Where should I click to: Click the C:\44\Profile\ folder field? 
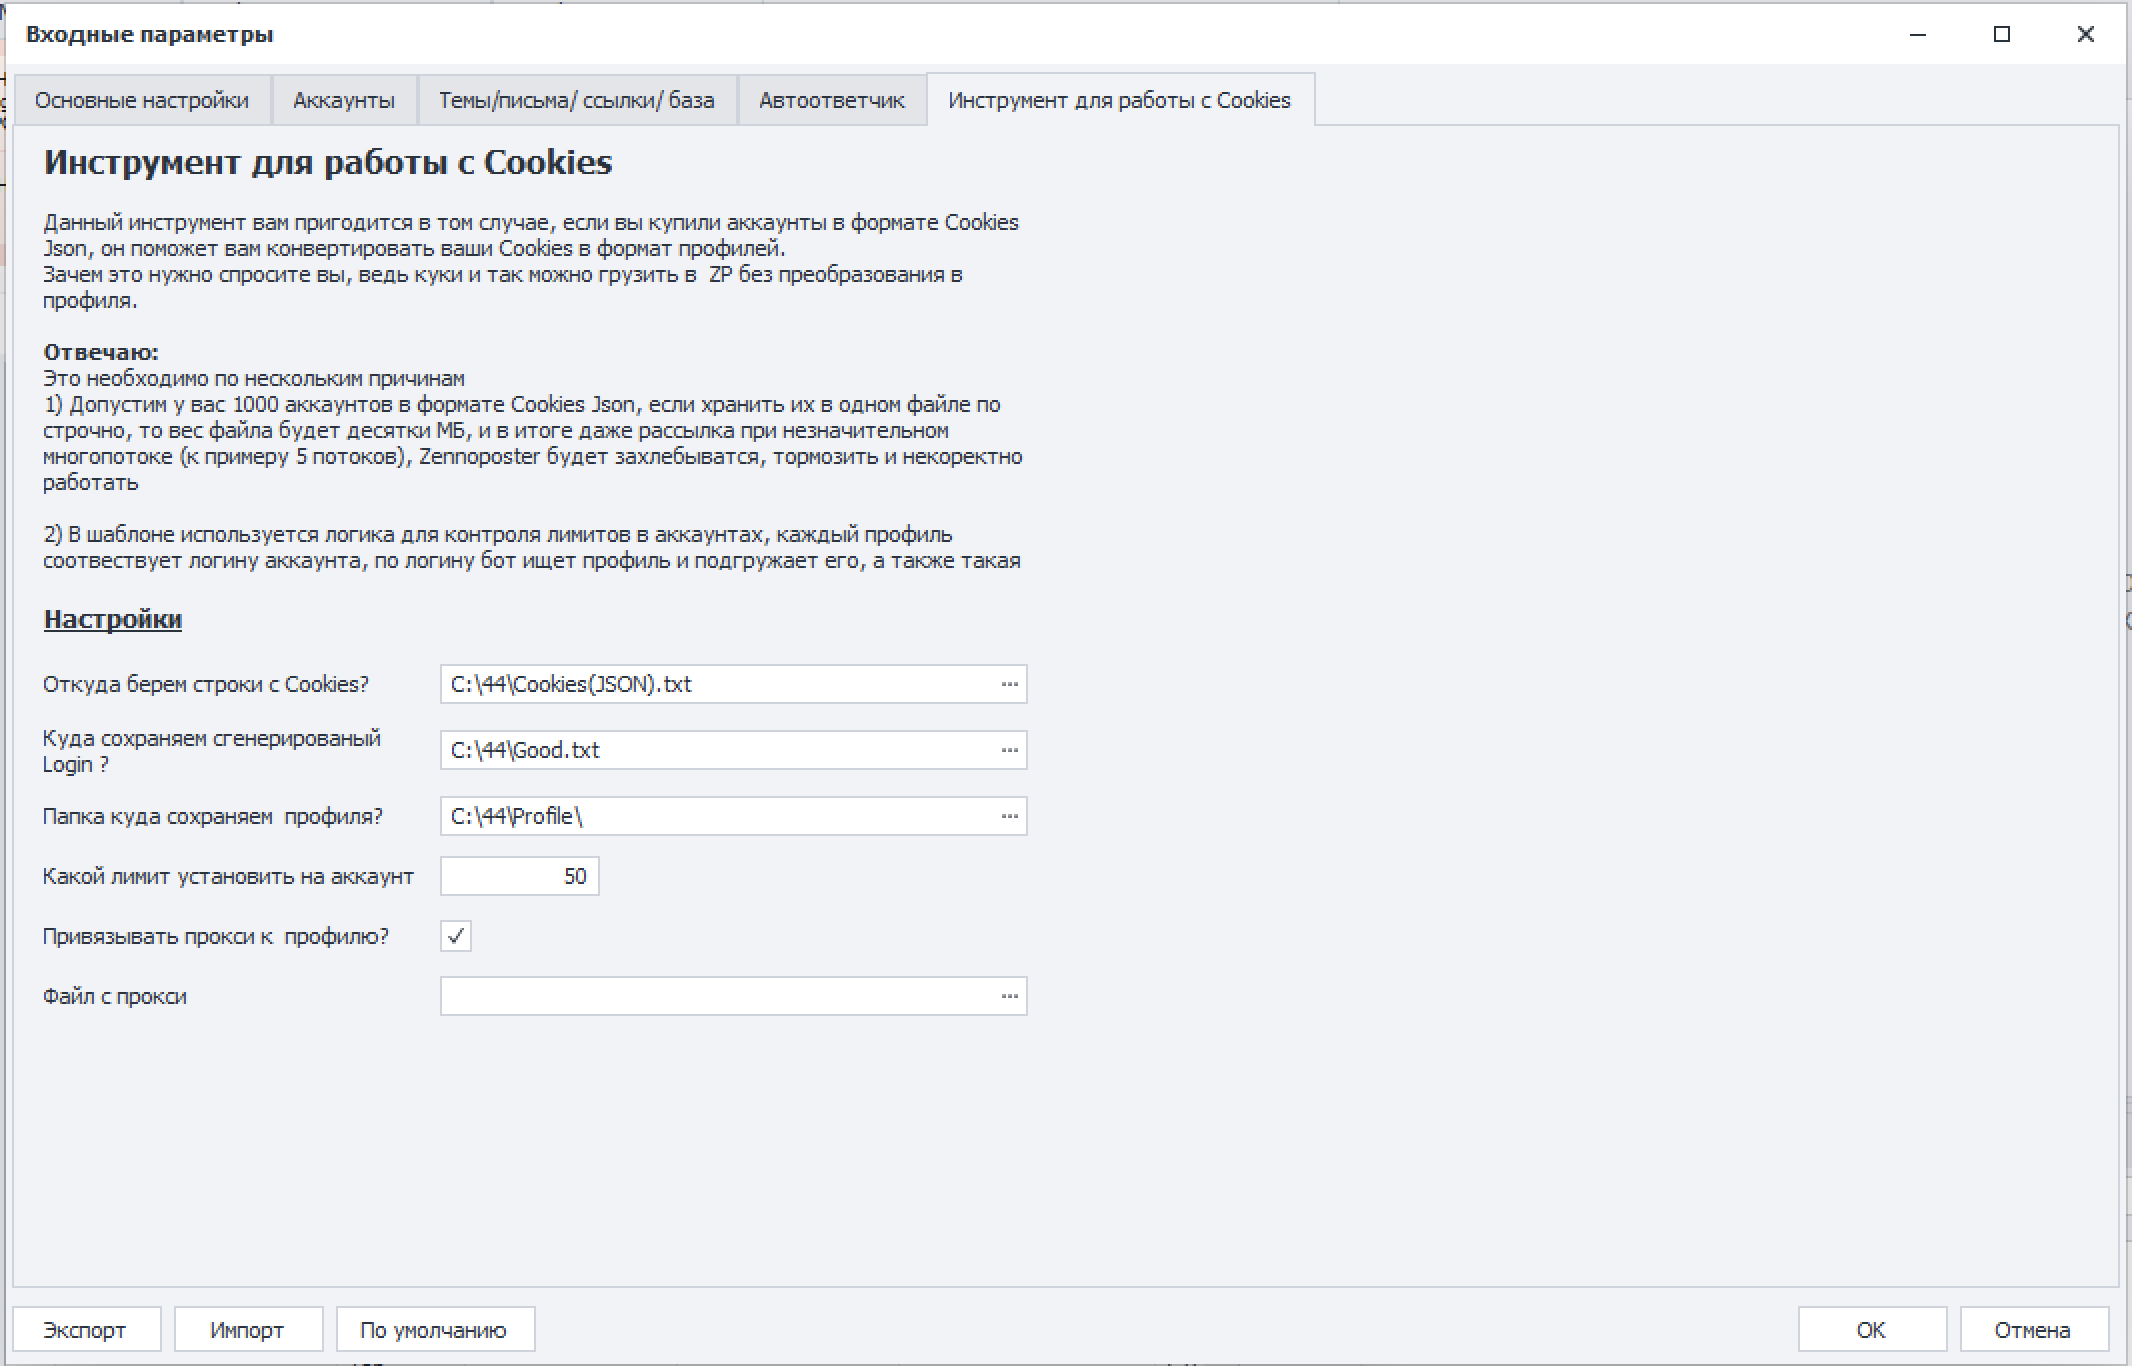[x=715, y=817]
